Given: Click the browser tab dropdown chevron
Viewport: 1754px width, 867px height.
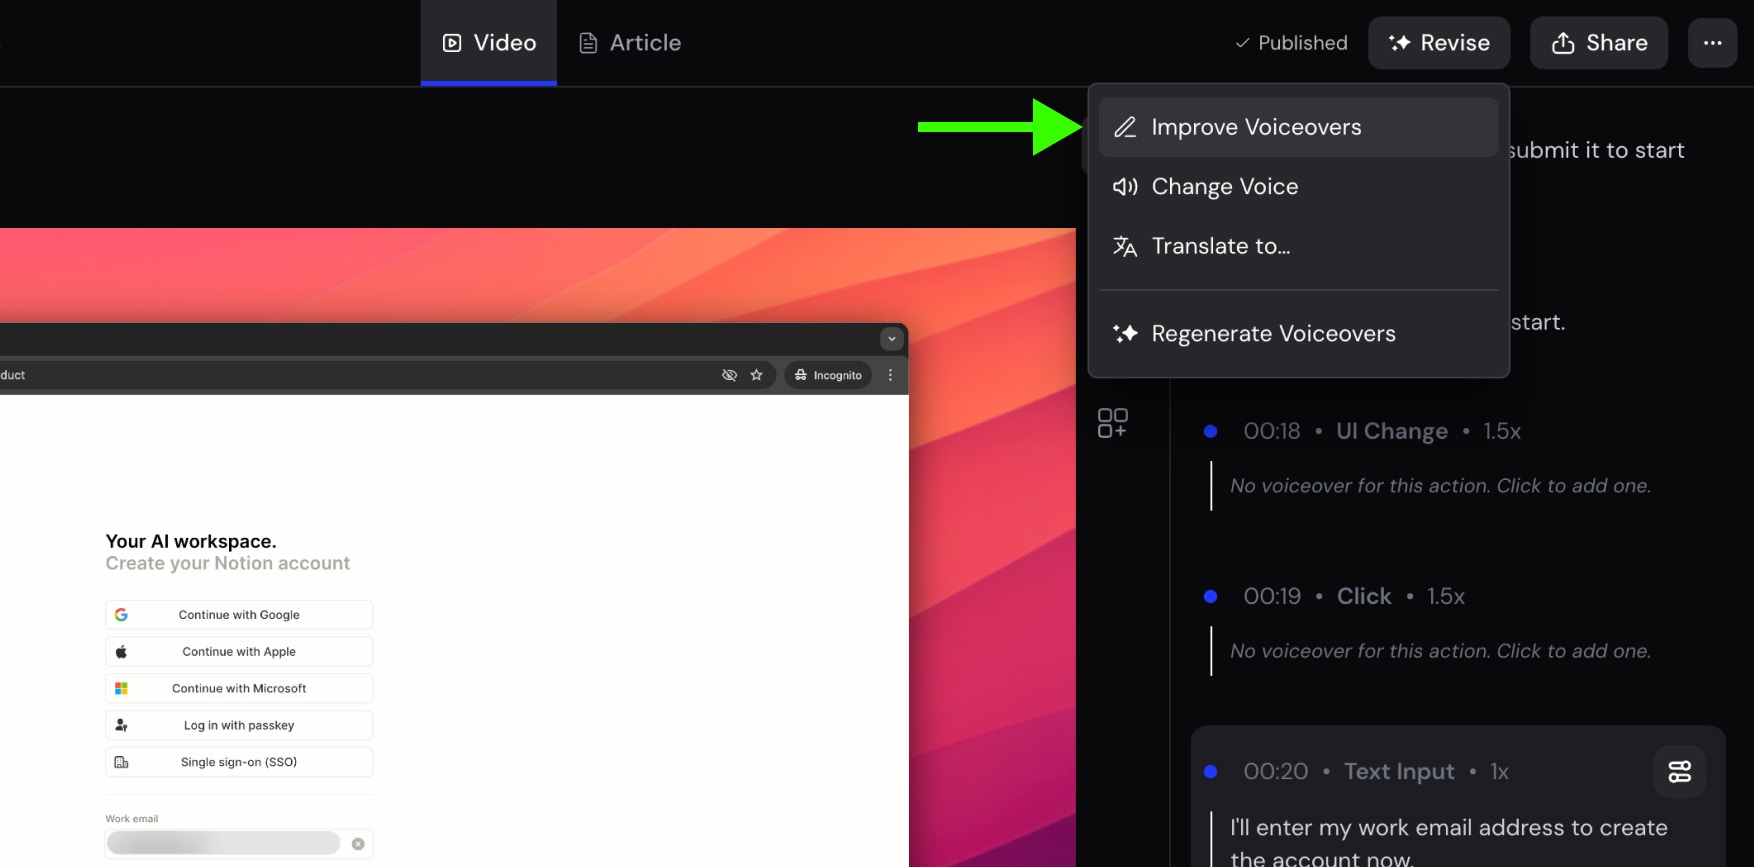Looking at the screenshot, I should [x=892, y=339].
